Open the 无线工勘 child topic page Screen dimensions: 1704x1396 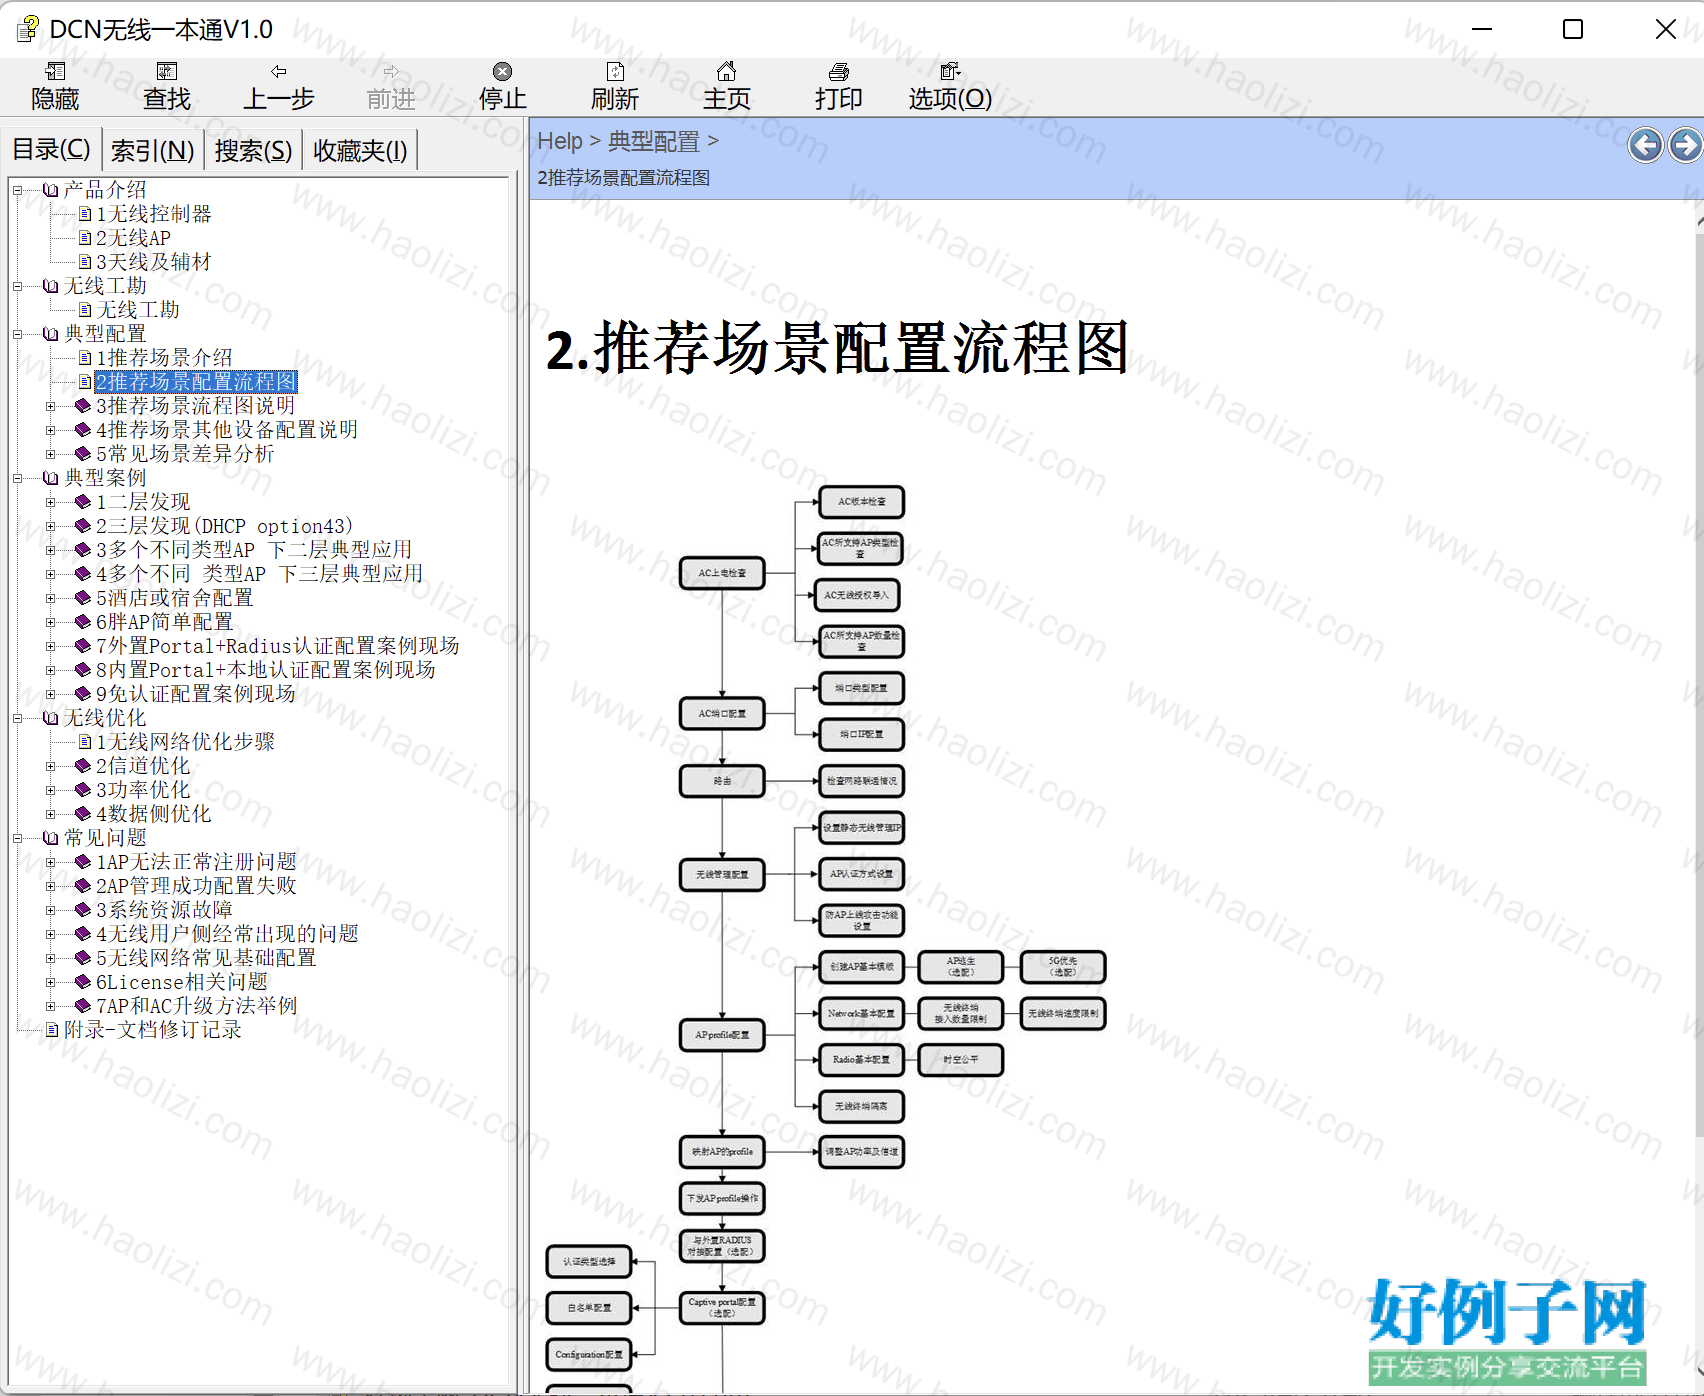pos(138,310)
